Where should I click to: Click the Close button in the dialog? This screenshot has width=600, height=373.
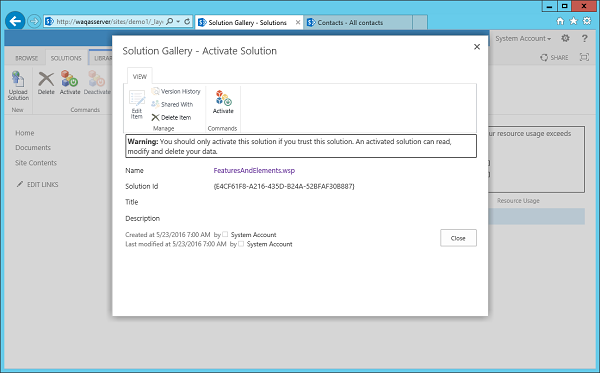(x=458, y=238)
